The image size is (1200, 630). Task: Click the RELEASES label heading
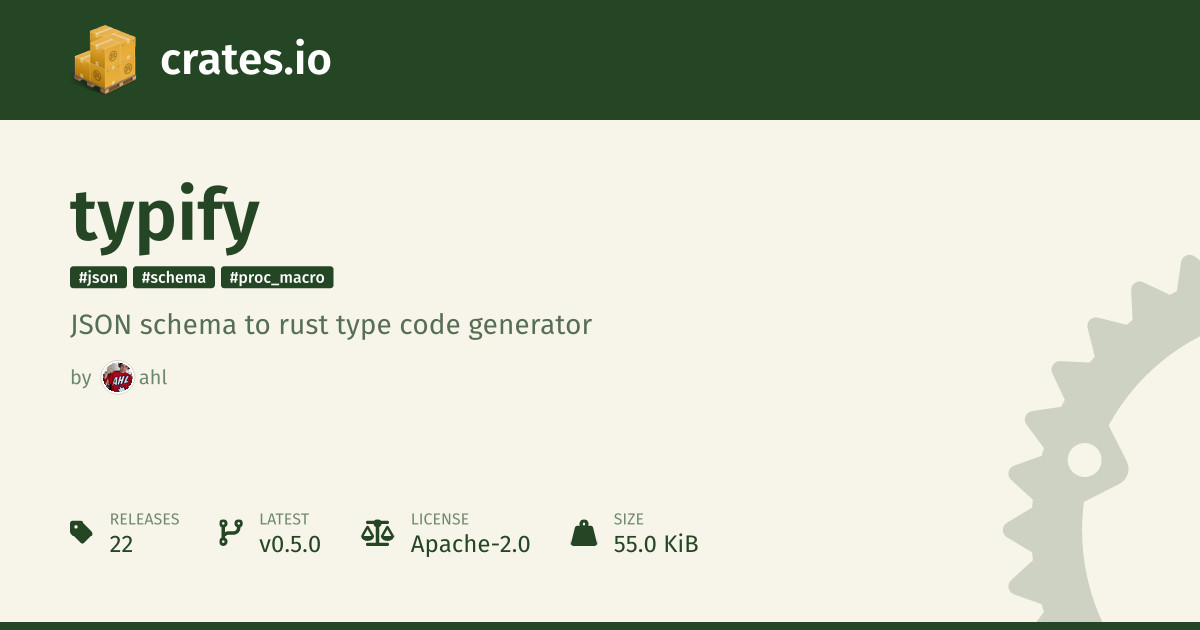click(x=144, y=519)
